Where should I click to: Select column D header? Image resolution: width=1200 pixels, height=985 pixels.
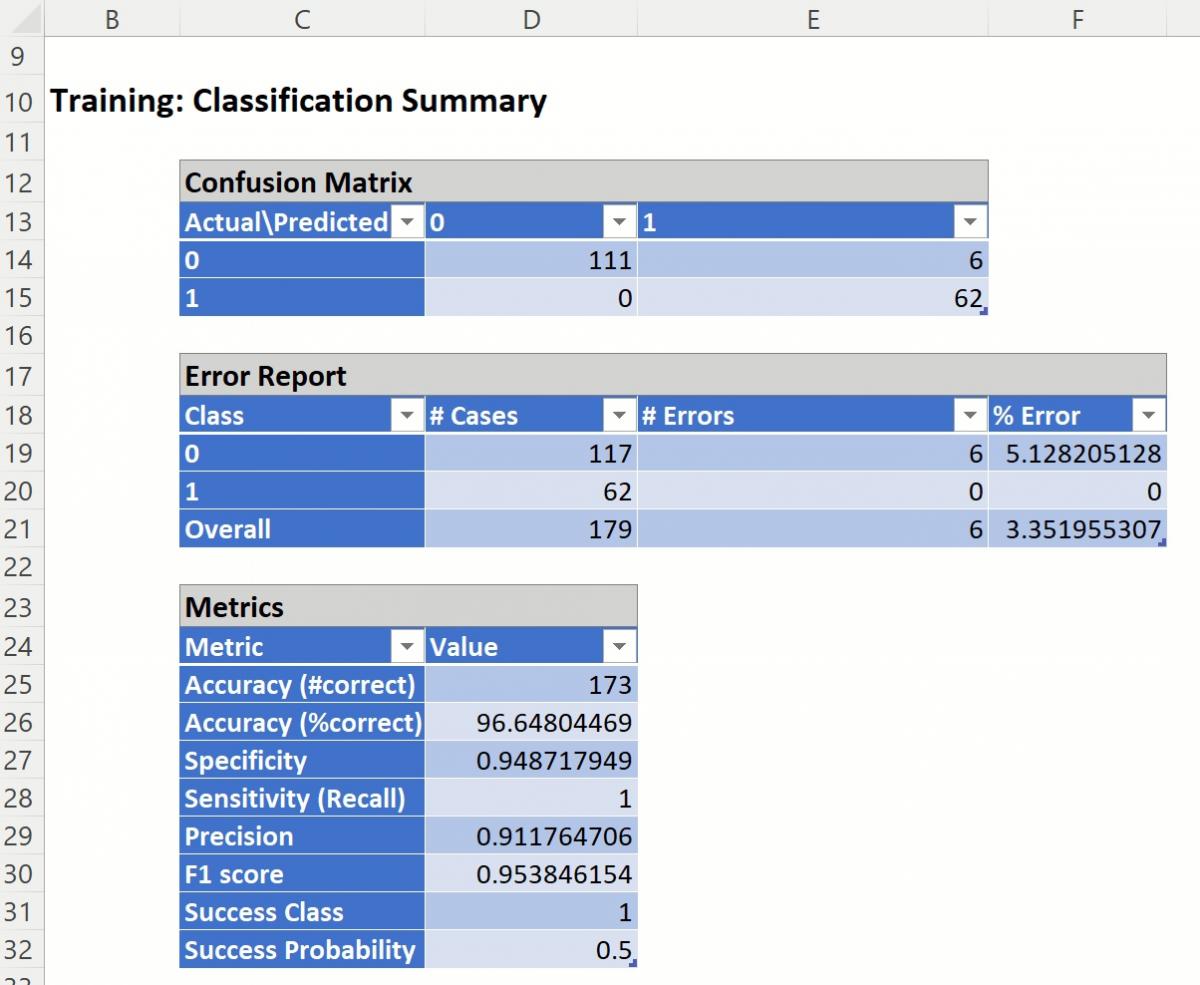tap(531, 18)
